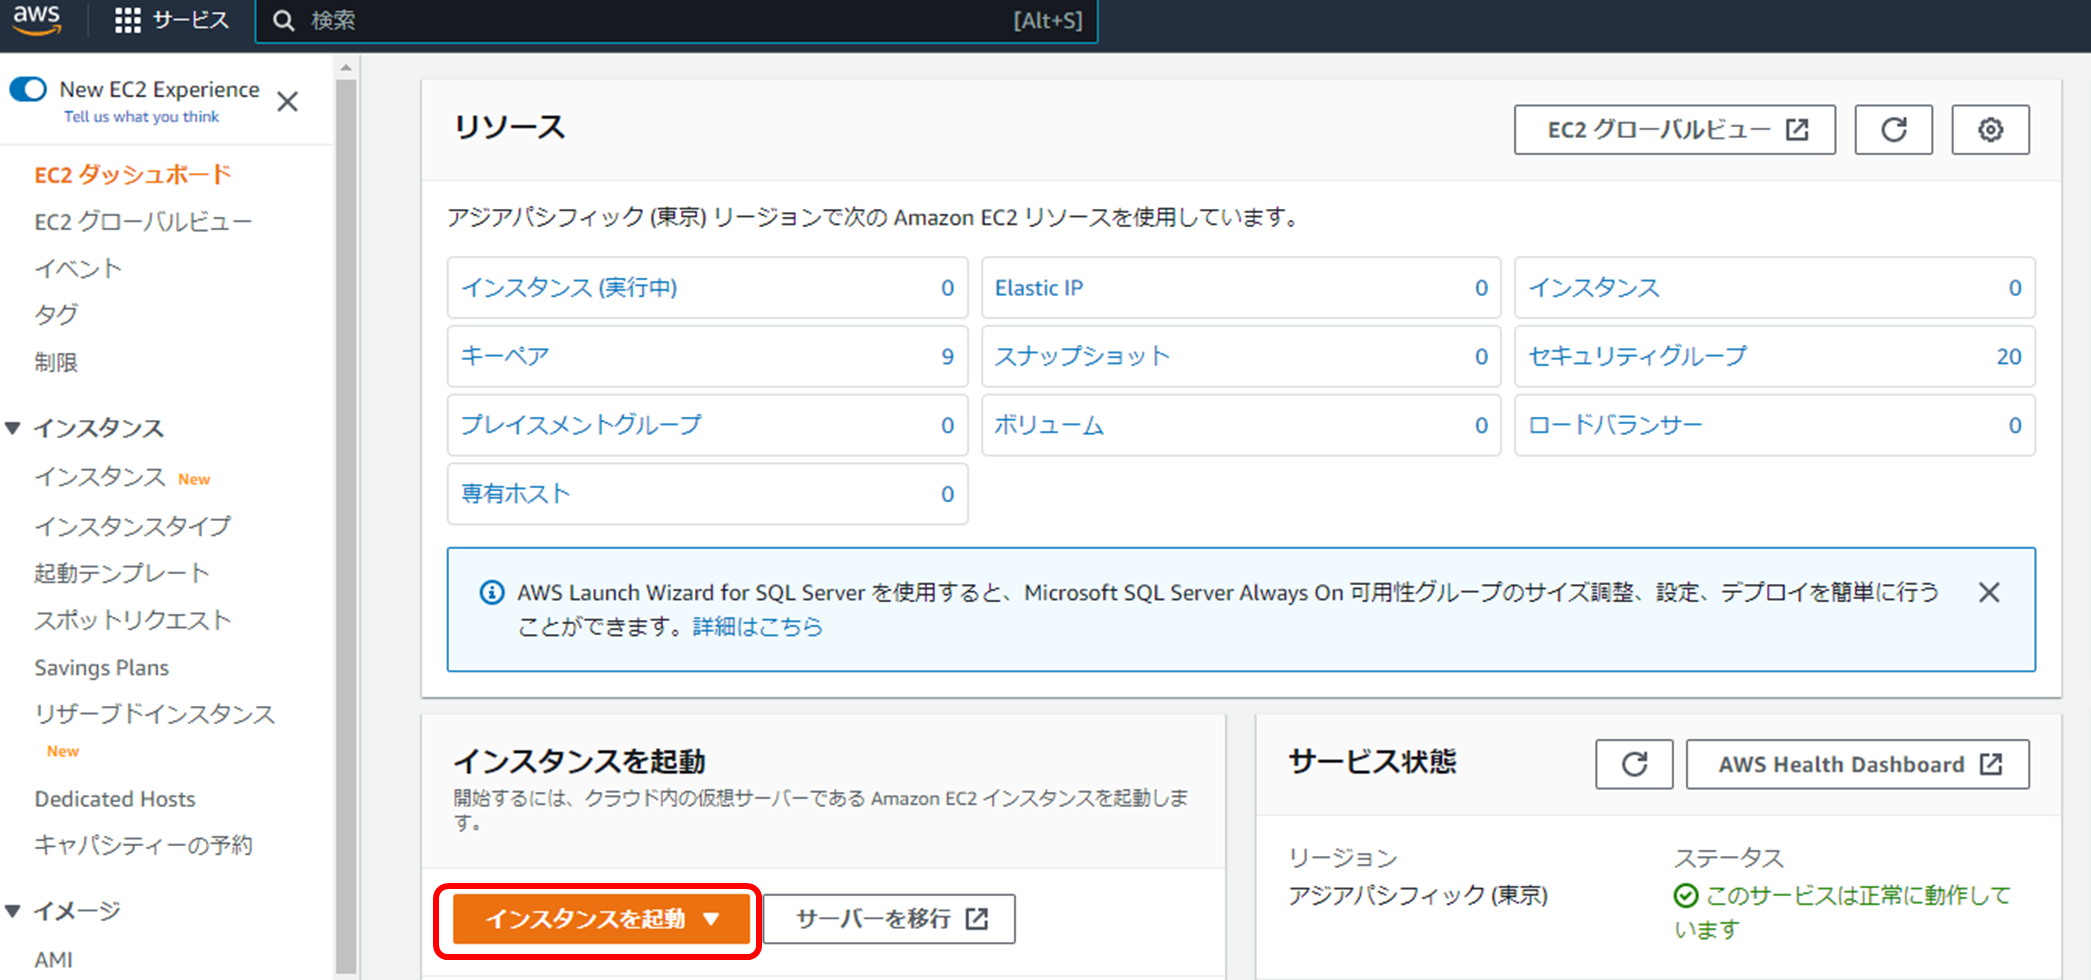Collapse the インスタンス sidebar section
Viewport: 2091px width, 980px height.
[12, 427]
